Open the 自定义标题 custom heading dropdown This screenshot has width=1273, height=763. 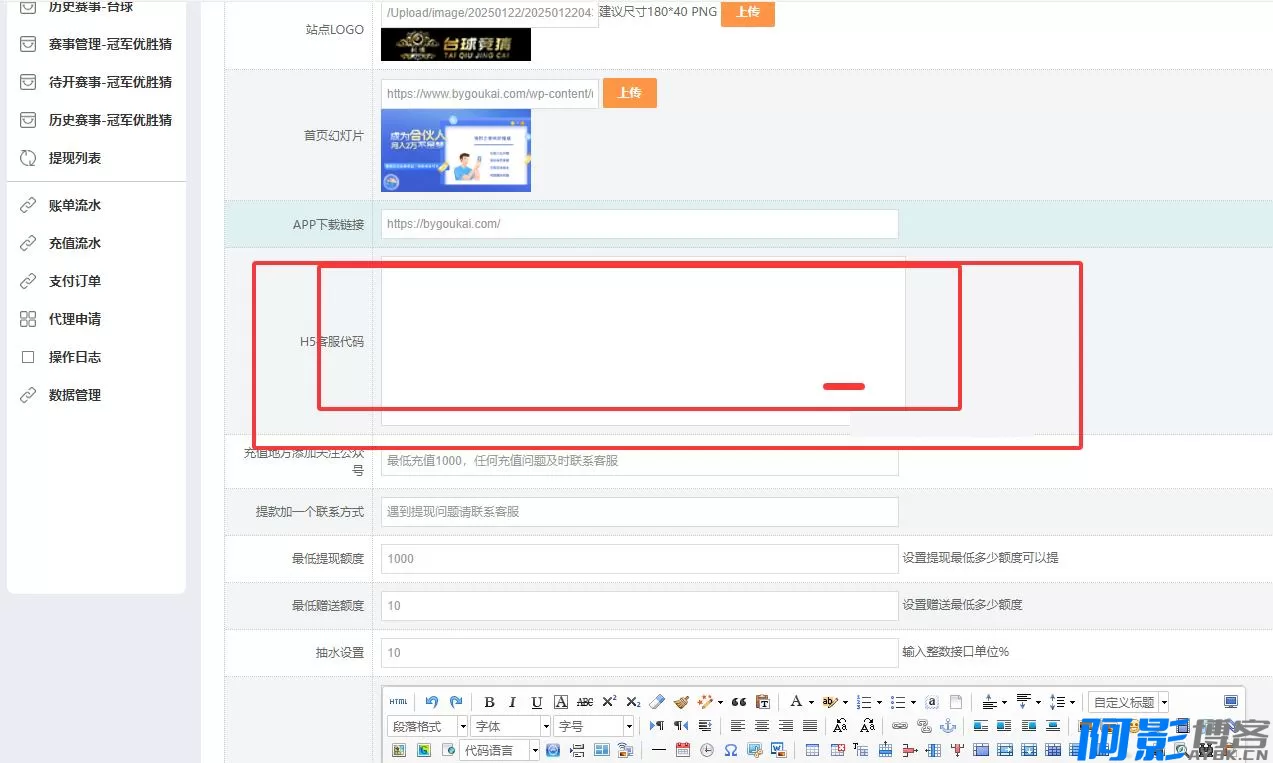[1128, 702]
